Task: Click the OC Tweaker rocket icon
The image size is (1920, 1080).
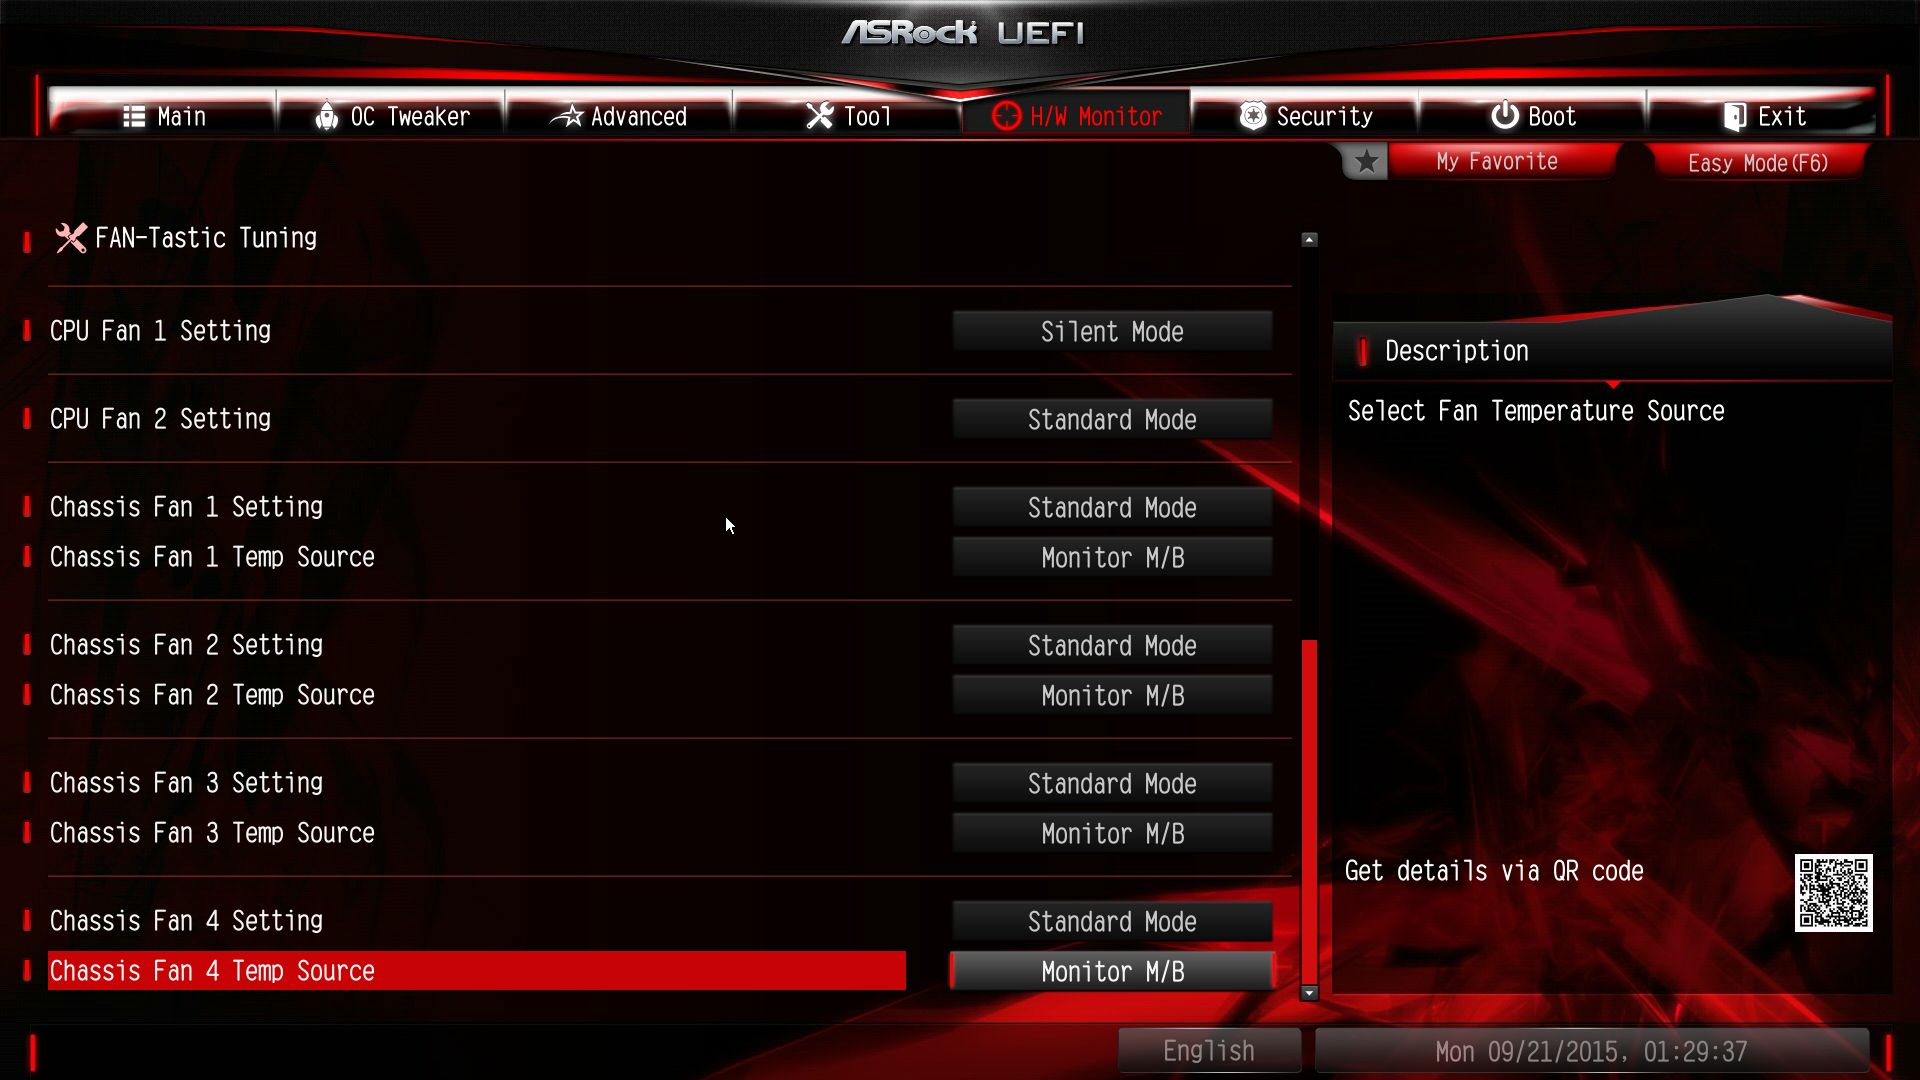Action: click(326, 117)
